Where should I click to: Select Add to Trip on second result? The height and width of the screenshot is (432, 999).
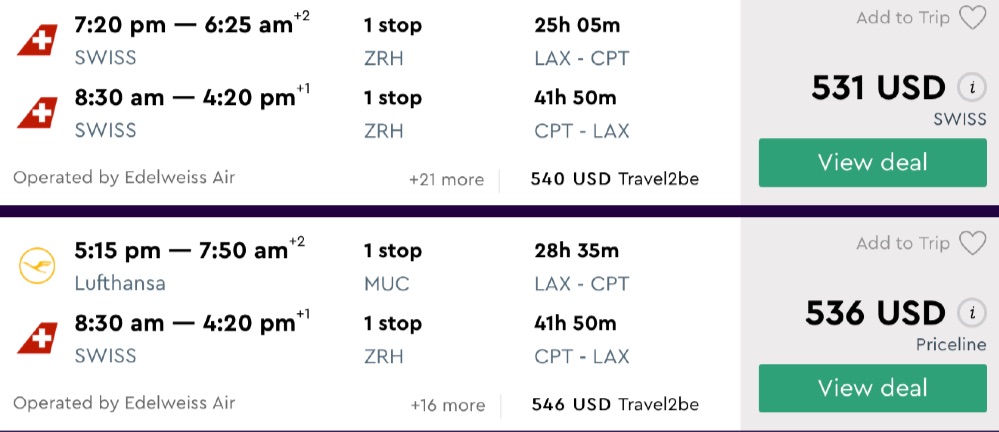(x=903, y=243)
